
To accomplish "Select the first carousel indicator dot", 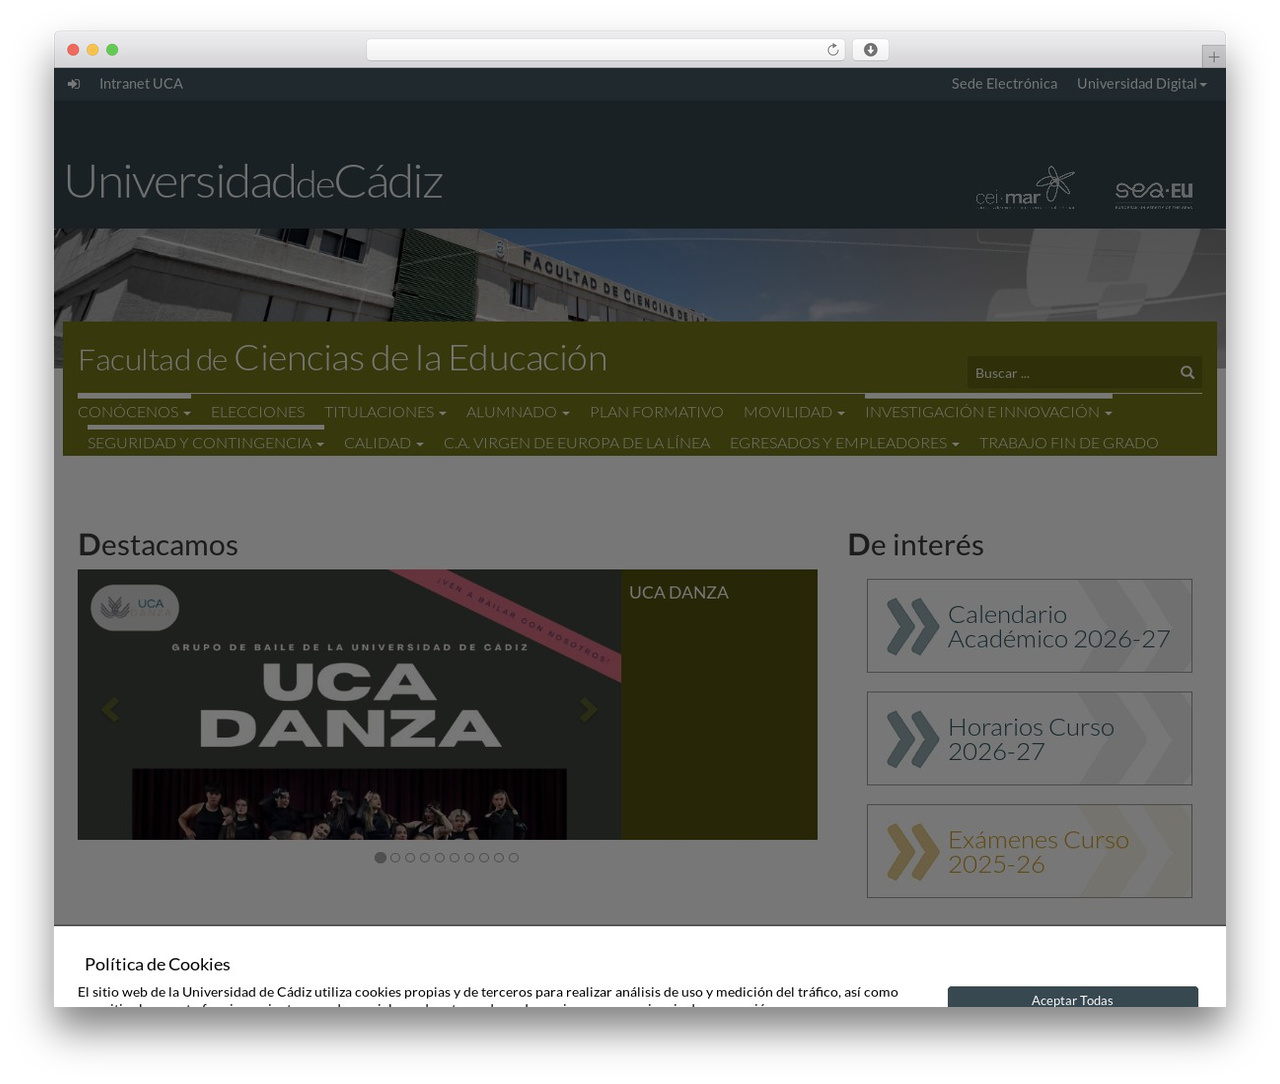I will click(380, 858).
